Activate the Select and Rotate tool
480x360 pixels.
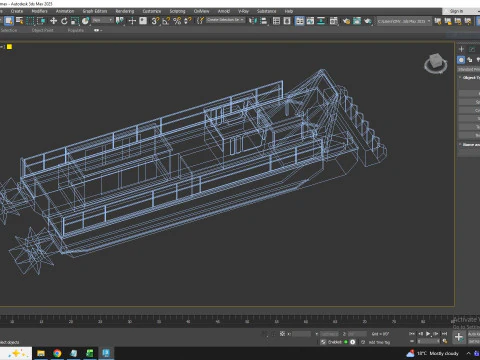64,21
